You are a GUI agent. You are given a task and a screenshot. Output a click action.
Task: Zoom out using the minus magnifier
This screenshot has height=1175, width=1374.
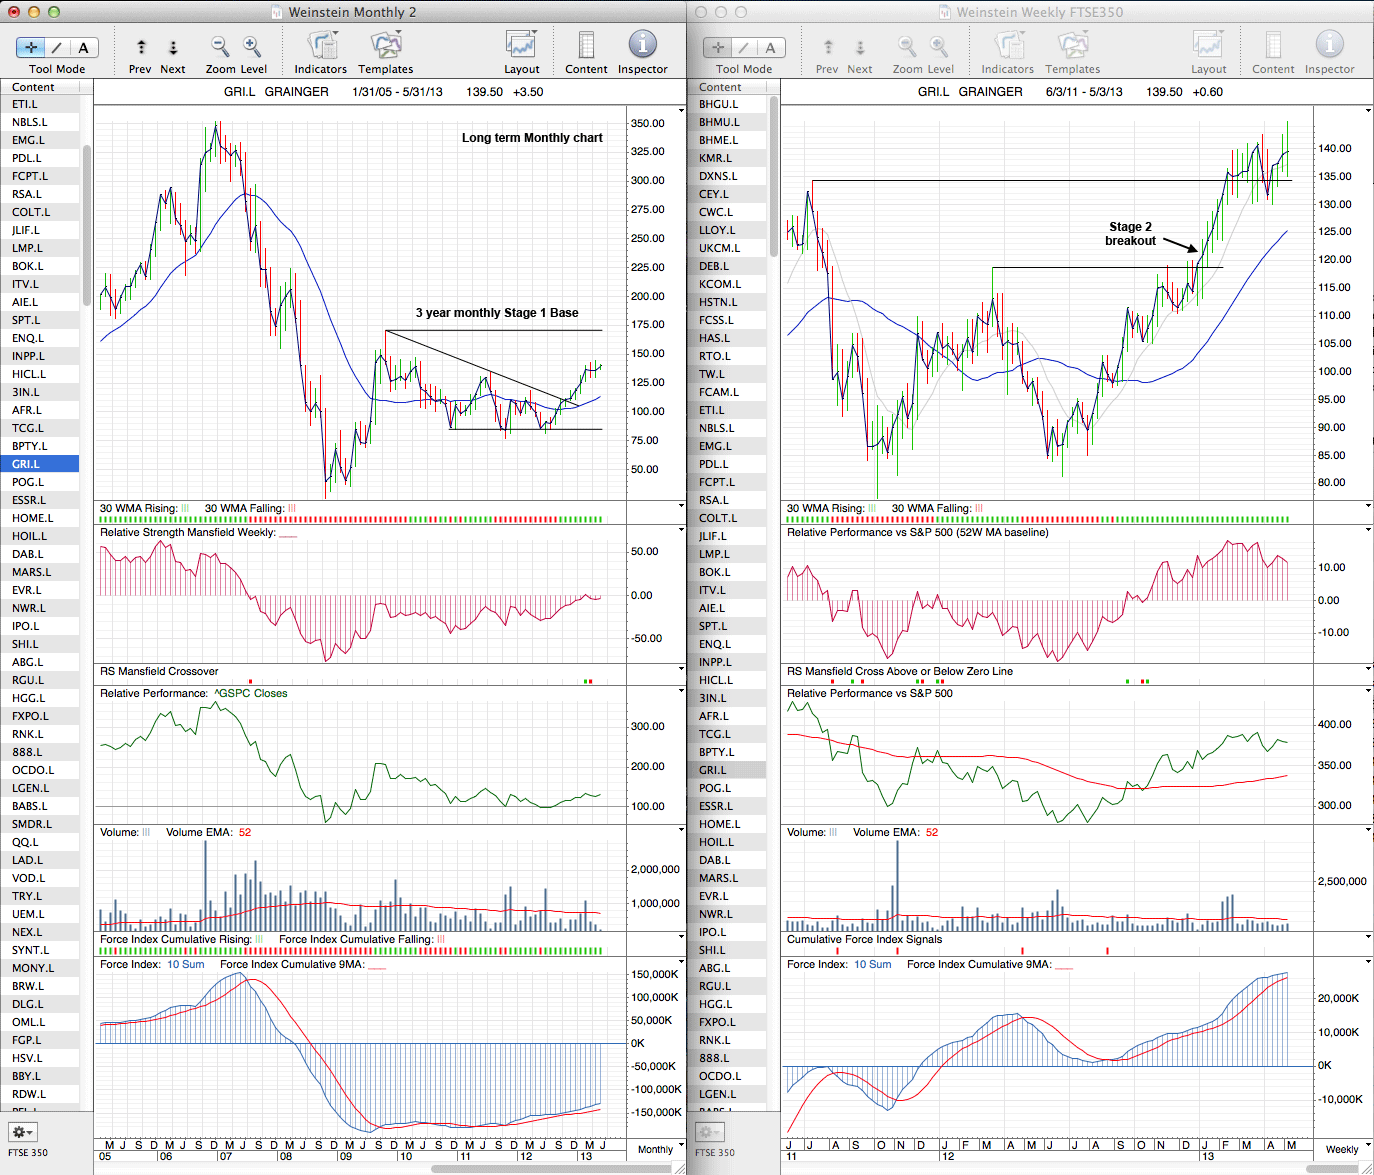(x=220, y=46)
